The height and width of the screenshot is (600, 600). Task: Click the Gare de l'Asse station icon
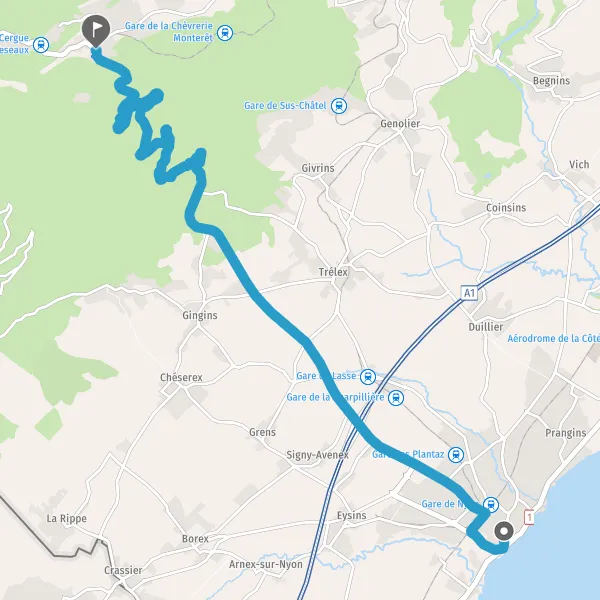[368, 377]
